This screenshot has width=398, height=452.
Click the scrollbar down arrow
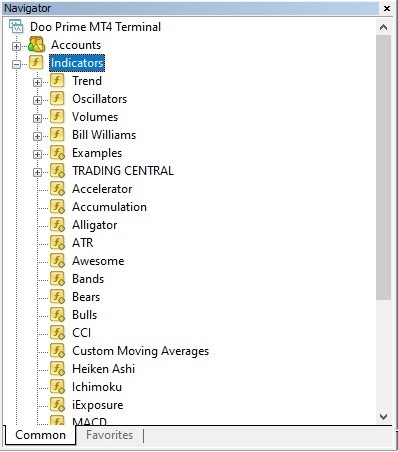click(383, 416)
